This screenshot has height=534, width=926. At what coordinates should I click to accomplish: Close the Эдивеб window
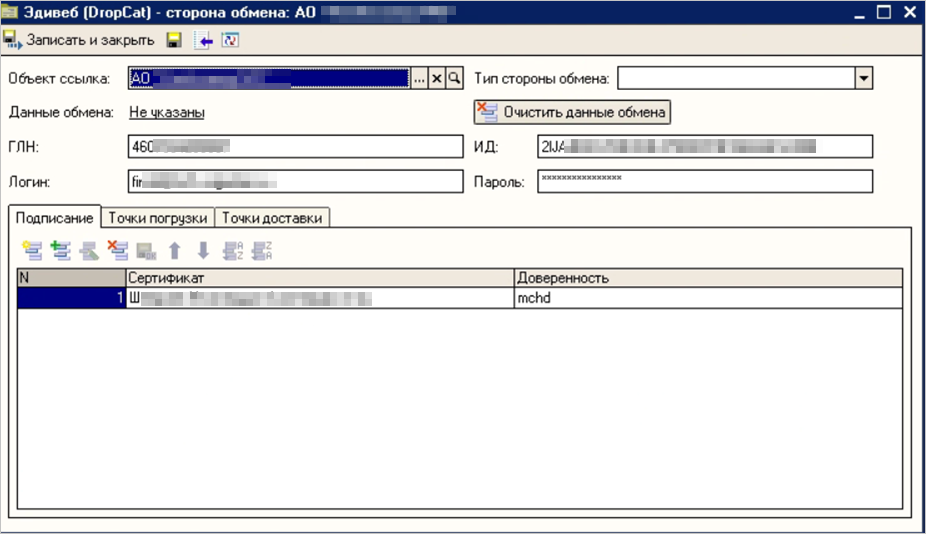point(910,12)
